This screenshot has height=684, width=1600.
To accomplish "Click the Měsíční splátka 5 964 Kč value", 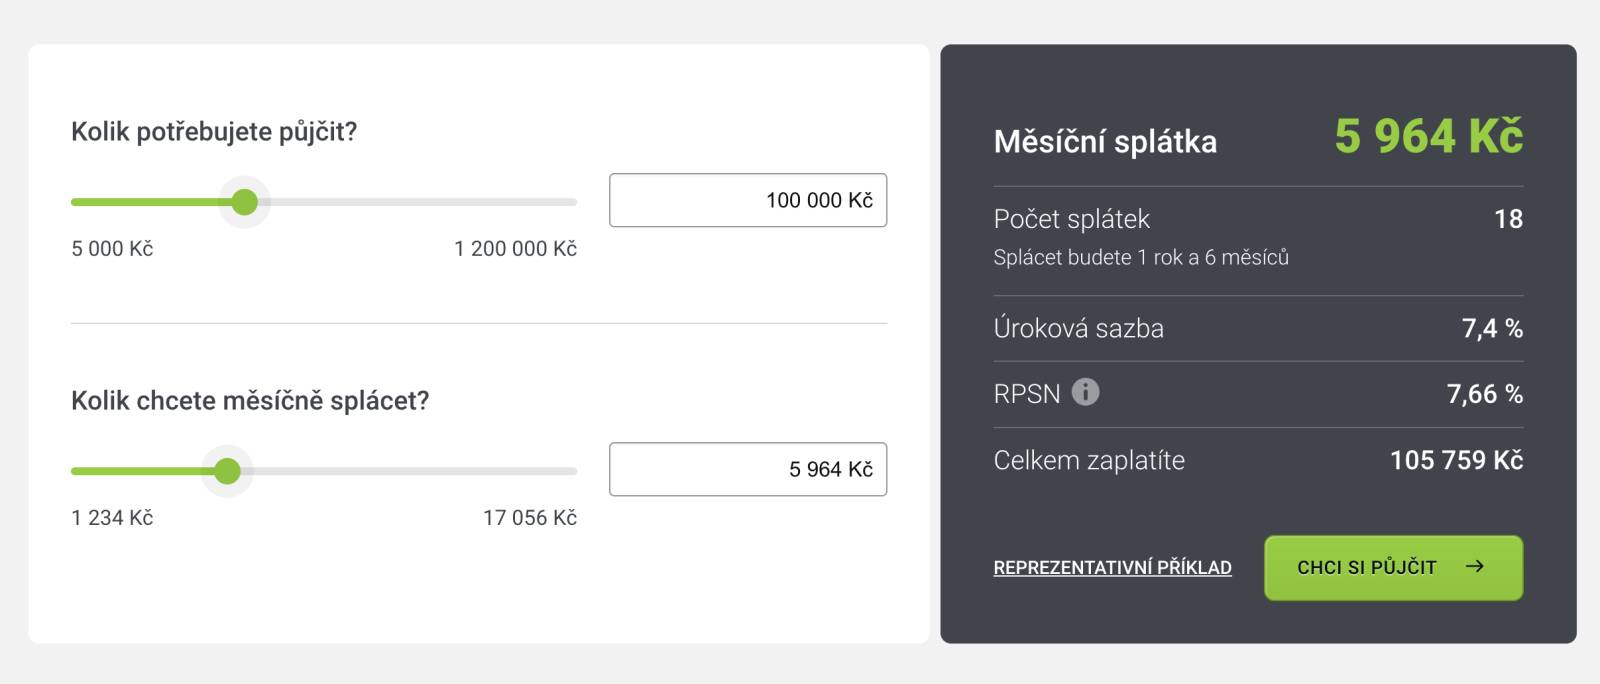I will (x=1428, y=136).
